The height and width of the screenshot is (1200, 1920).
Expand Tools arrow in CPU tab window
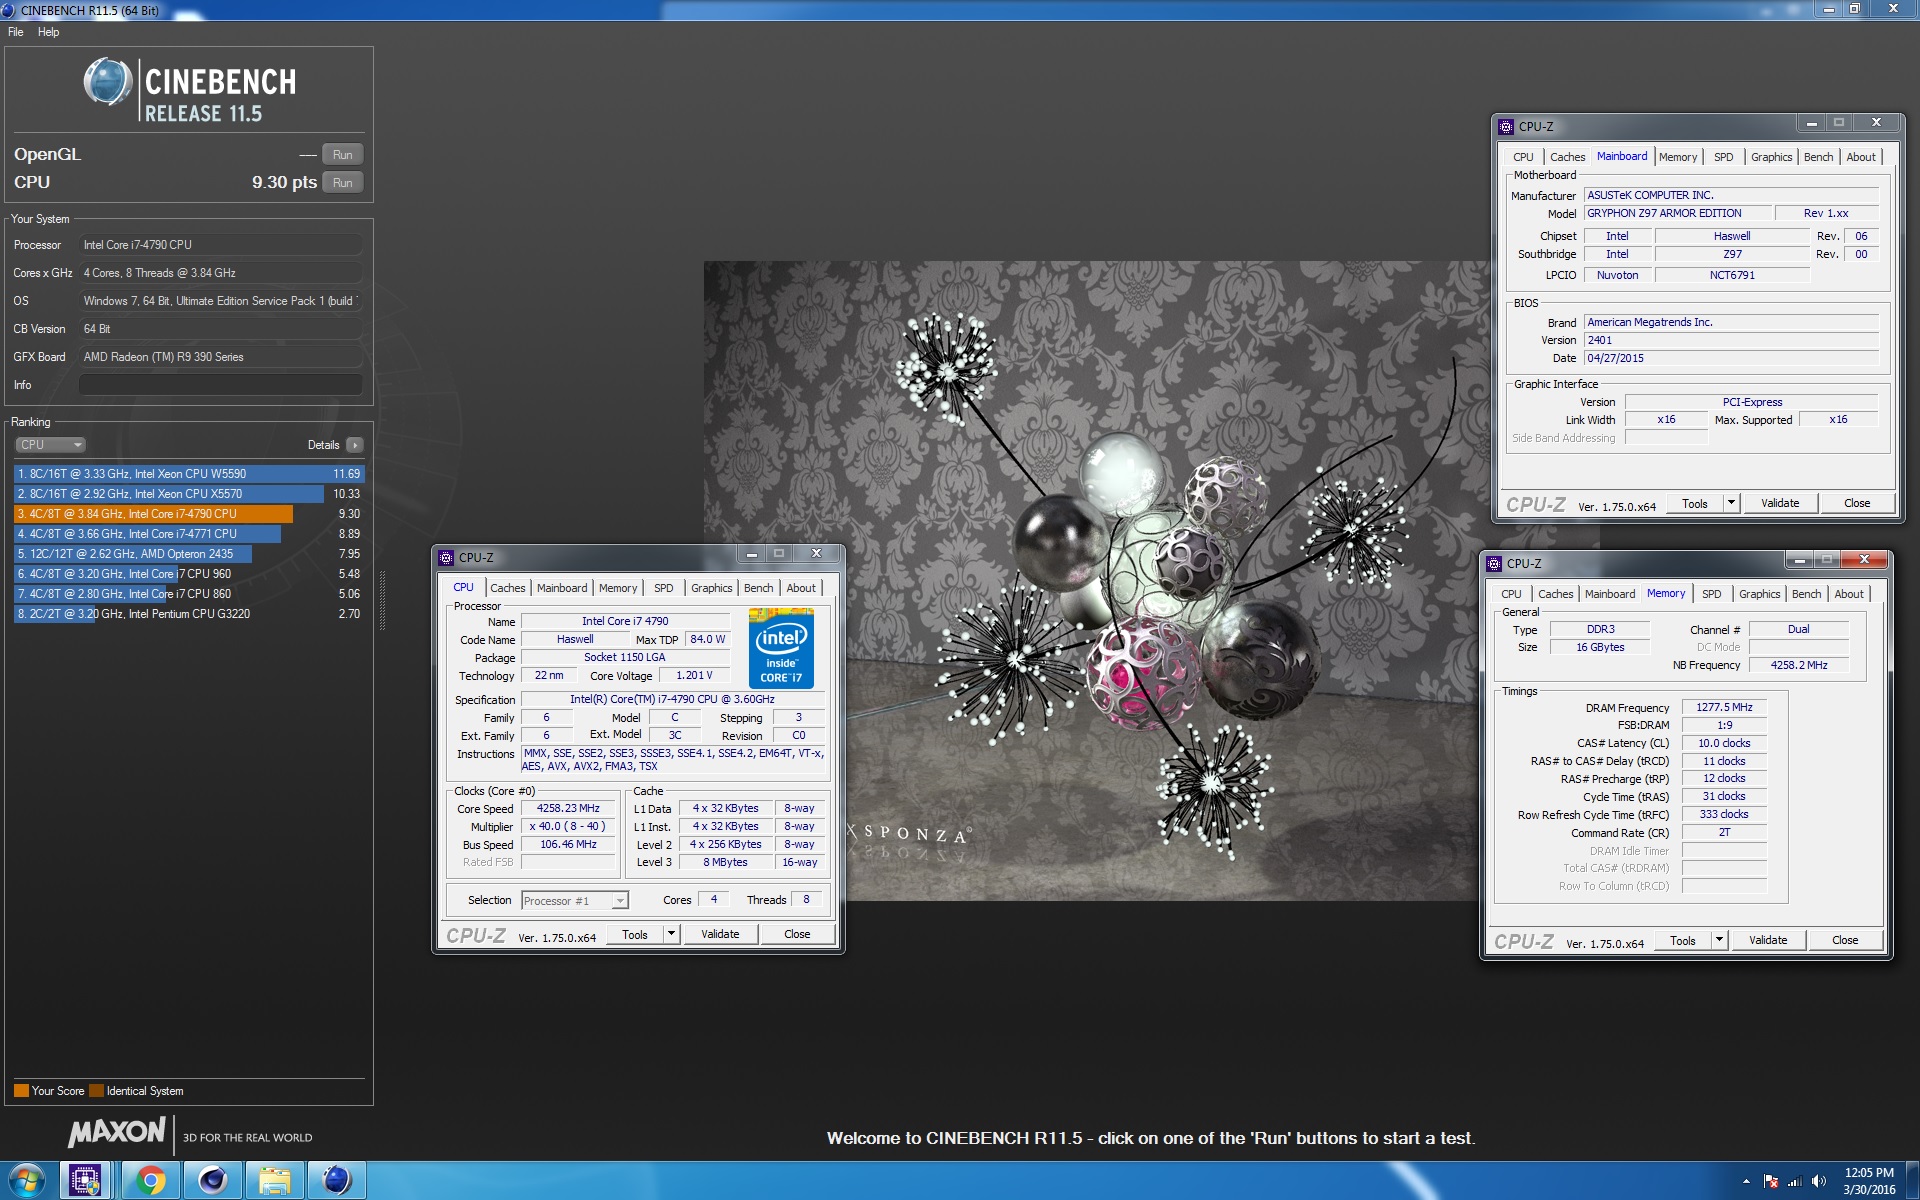point(672,934)
